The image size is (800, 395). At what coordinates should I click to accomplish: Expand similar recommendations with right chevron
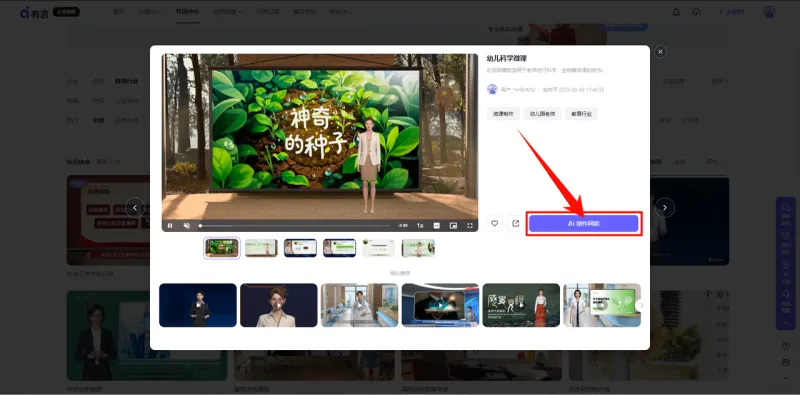641,305
